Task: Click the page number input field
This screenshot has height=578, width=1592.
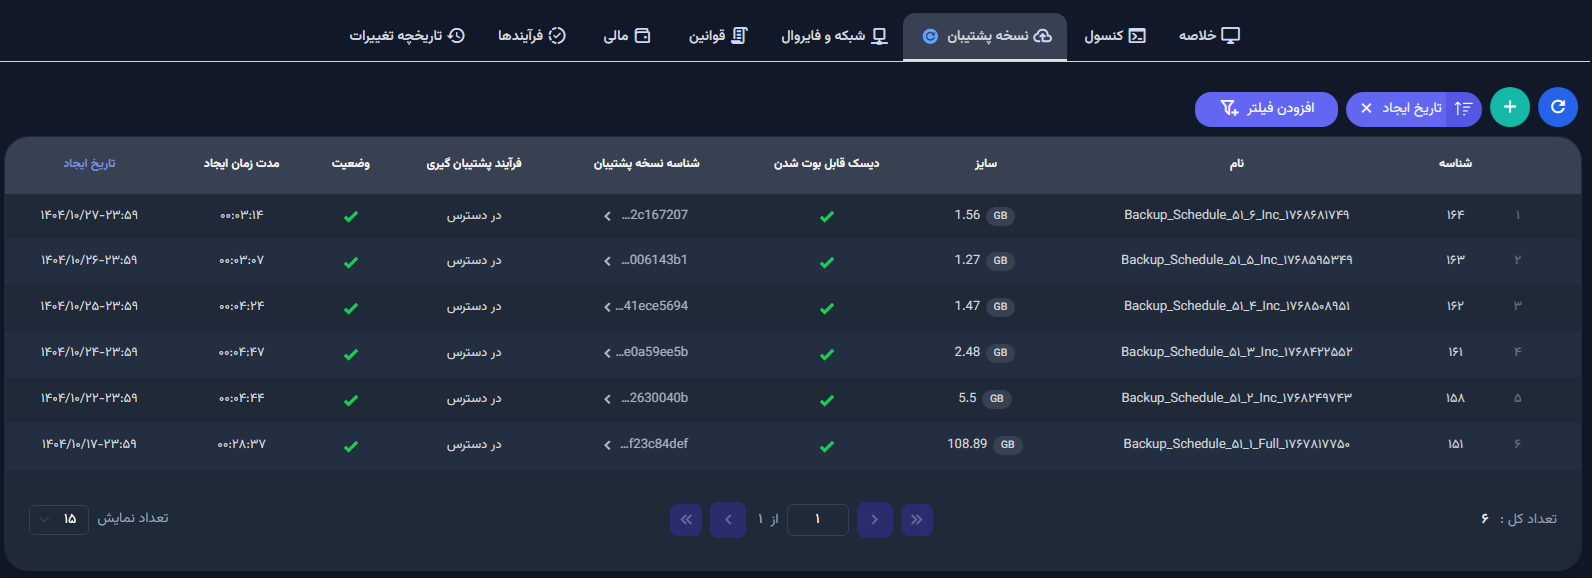Action: [x=818, y=519]
